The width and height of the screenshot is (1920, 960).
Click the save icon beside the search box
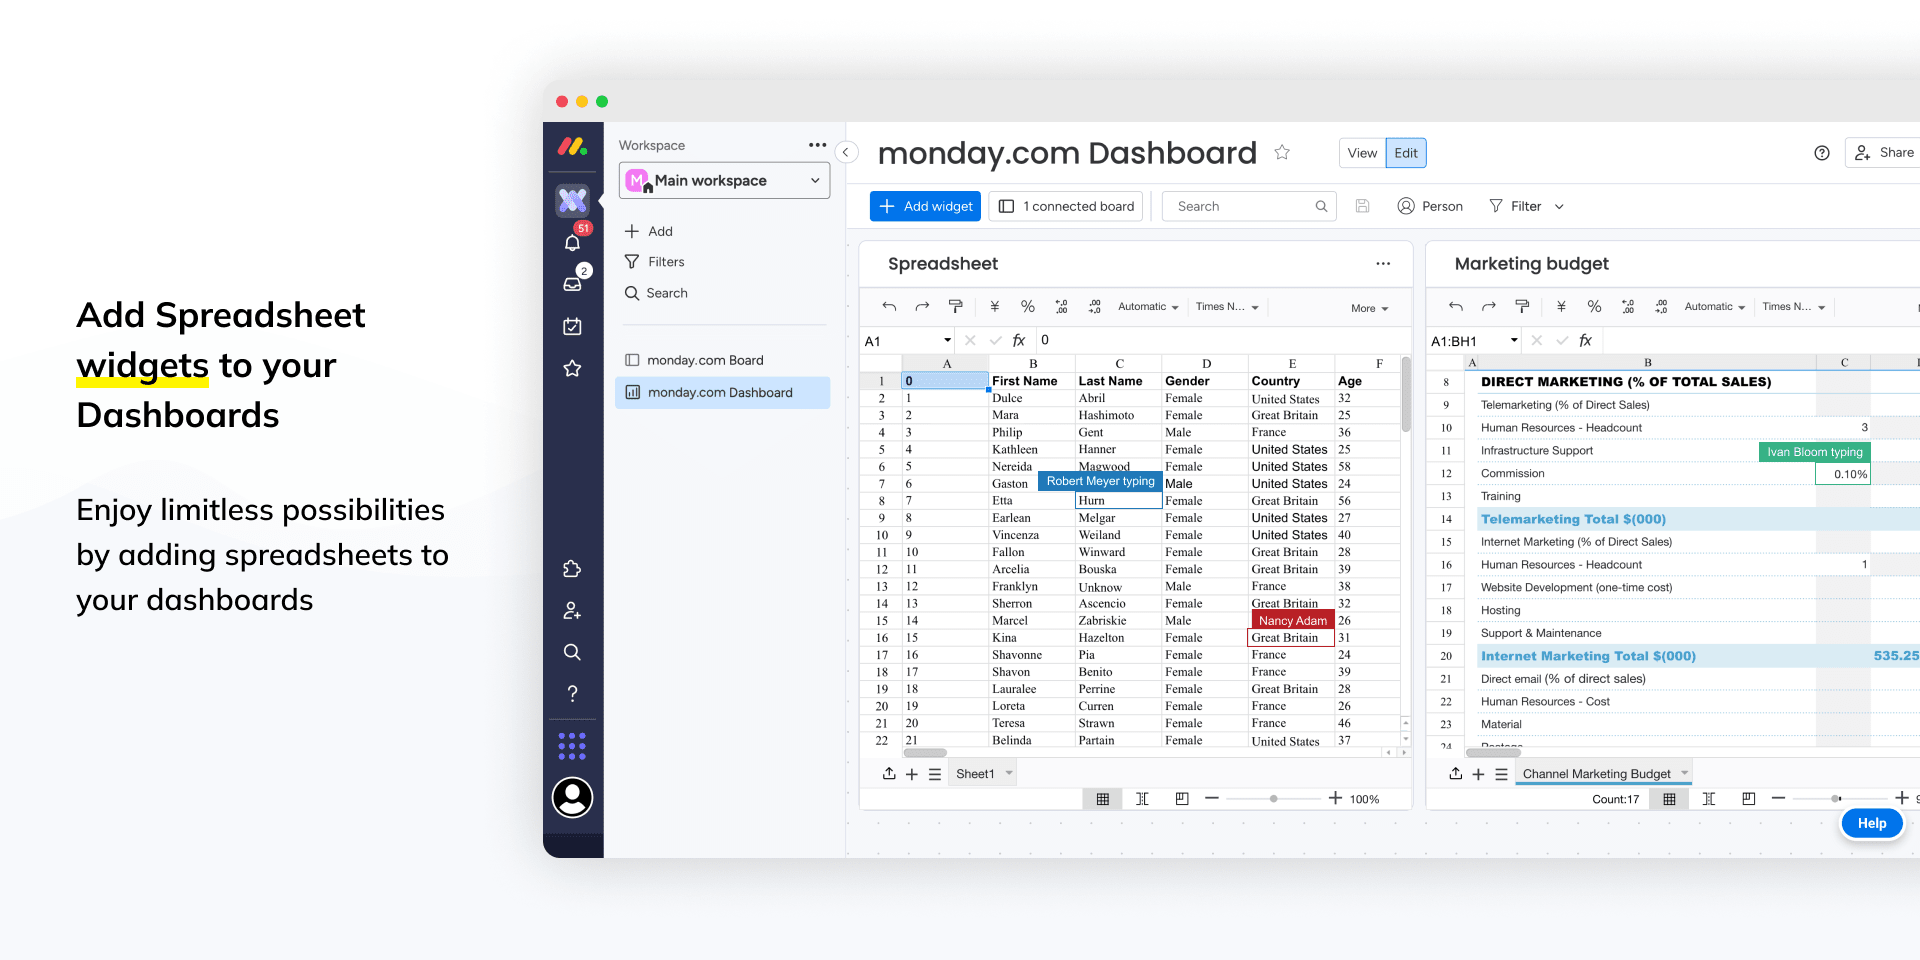coord(1362,206)
